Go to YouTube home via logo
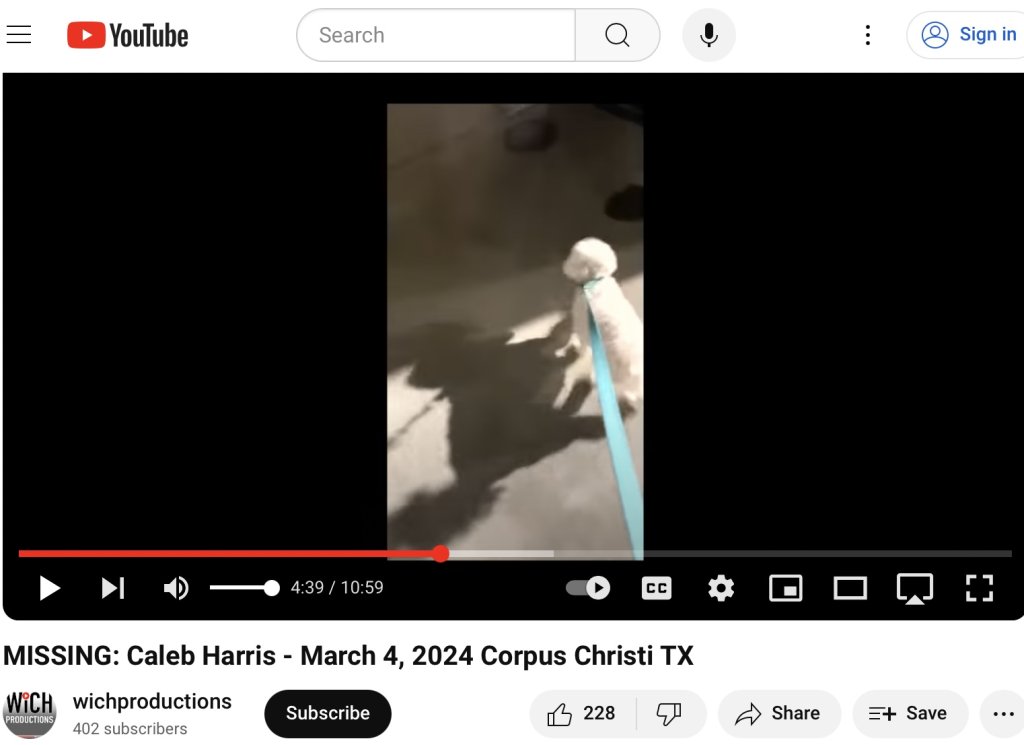The width and height of the screenshot is (1024, 745). (x=127, y=35)
